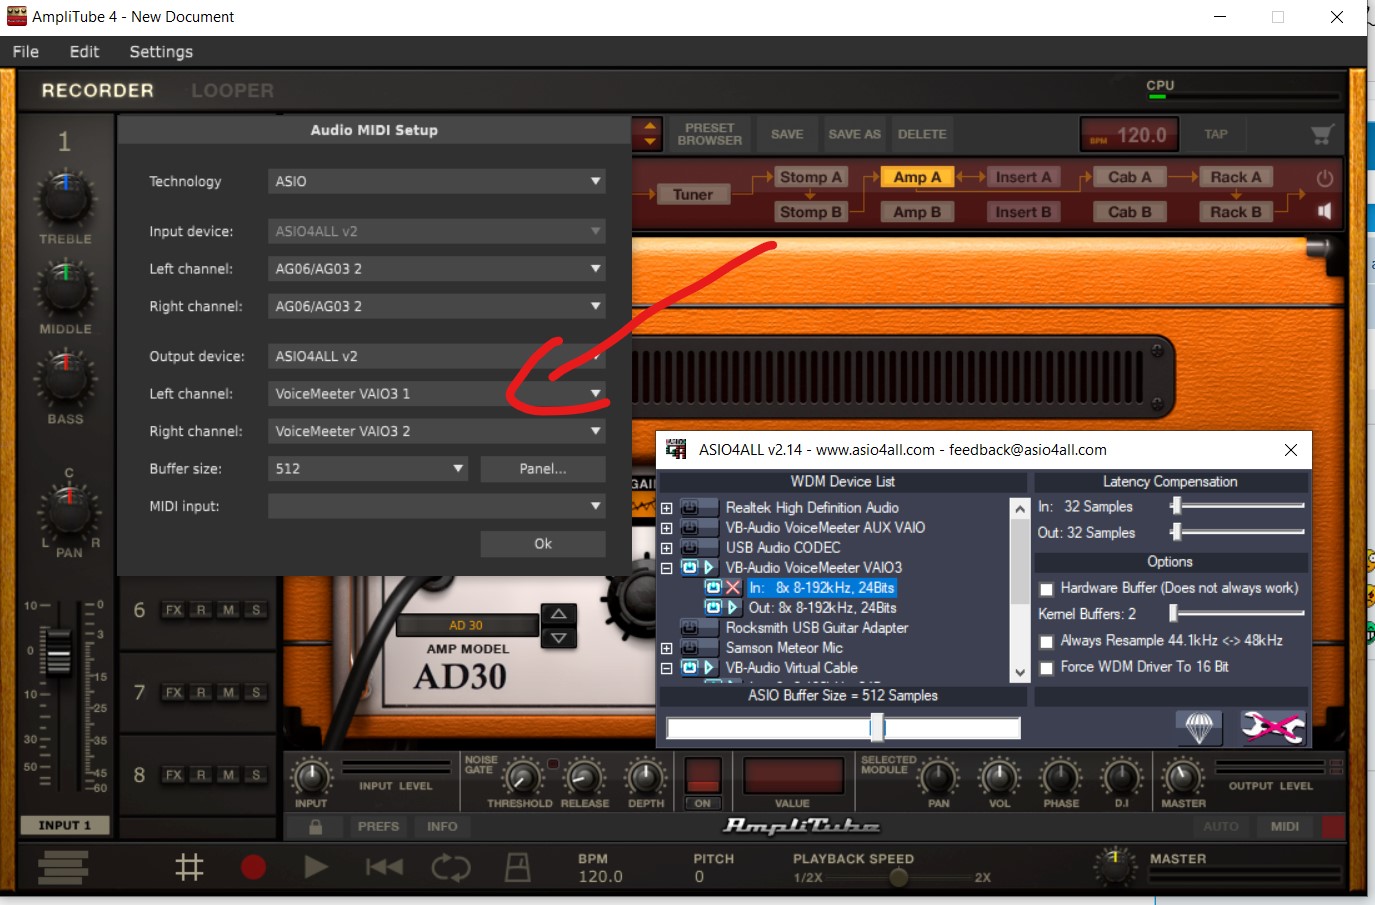Screen dimensions: 1375x905
Task: Click the grid icon in transport bar
Action: pos(189,867)
